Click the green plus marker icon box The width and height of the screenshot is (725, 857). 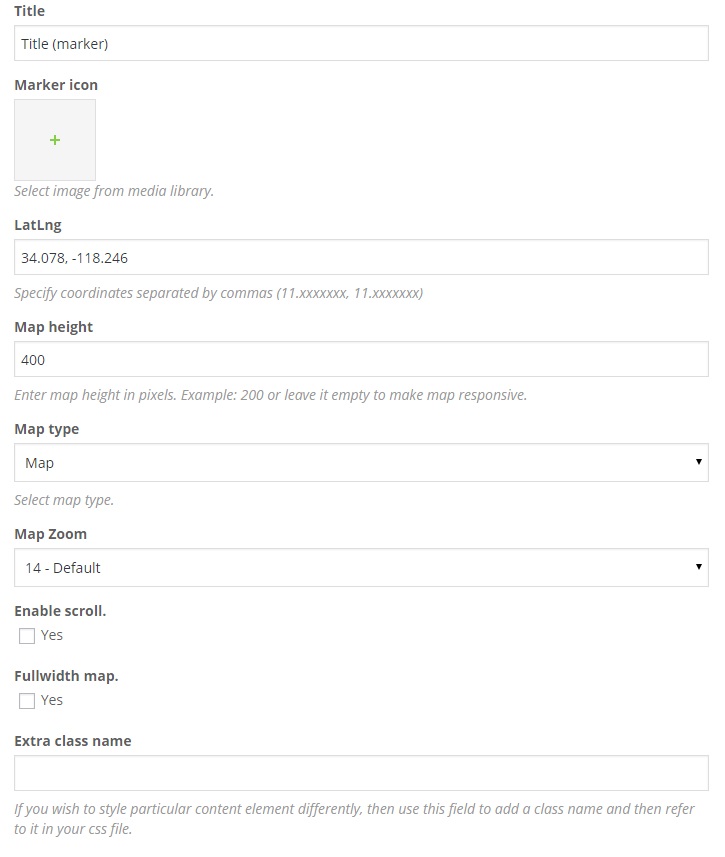55,140
